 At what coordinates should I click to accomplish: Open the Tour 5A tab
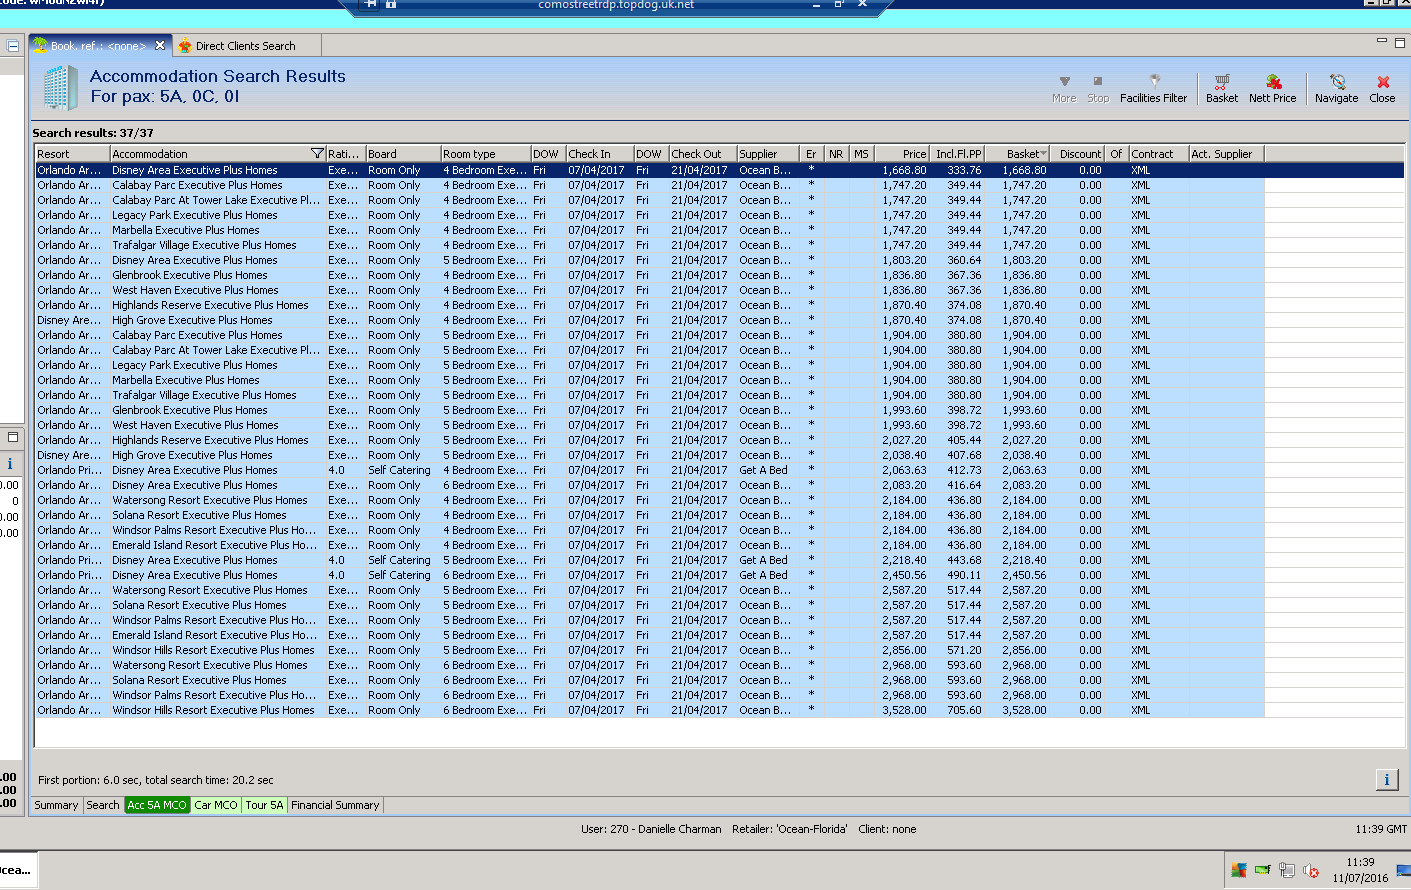pos(265,805)
